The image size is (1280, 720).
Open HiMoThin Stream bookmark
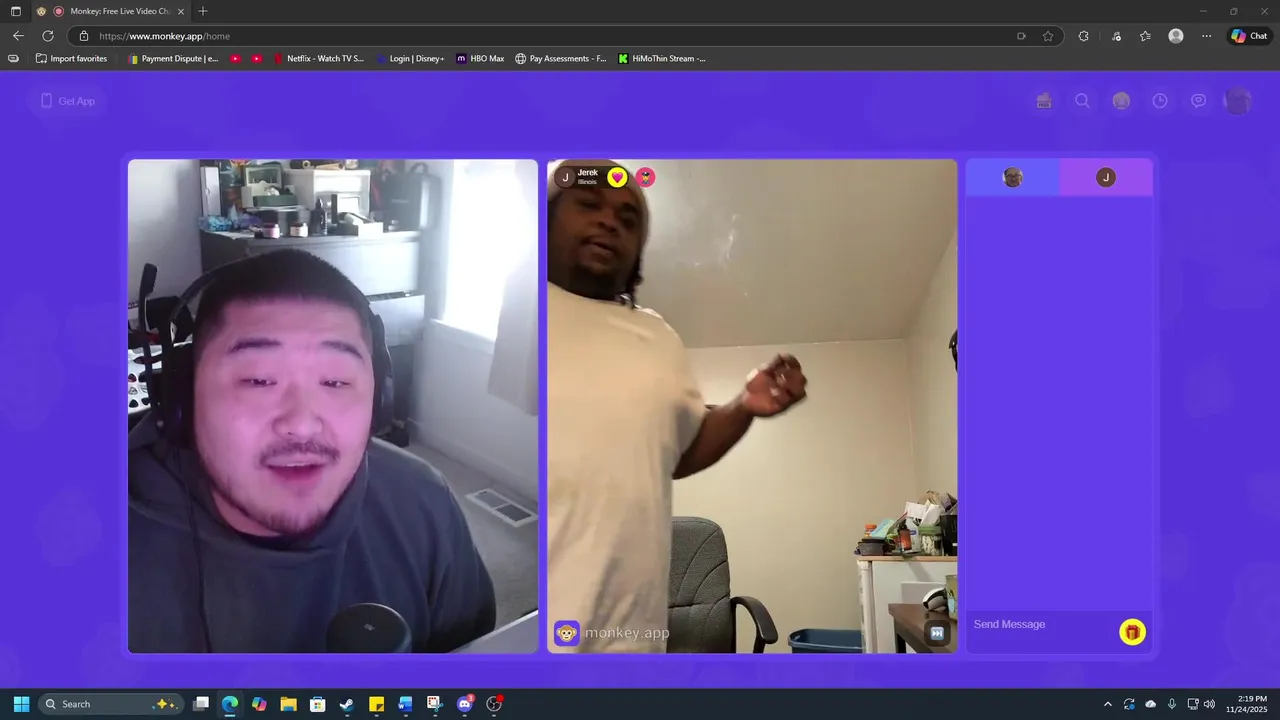(661, 59)
